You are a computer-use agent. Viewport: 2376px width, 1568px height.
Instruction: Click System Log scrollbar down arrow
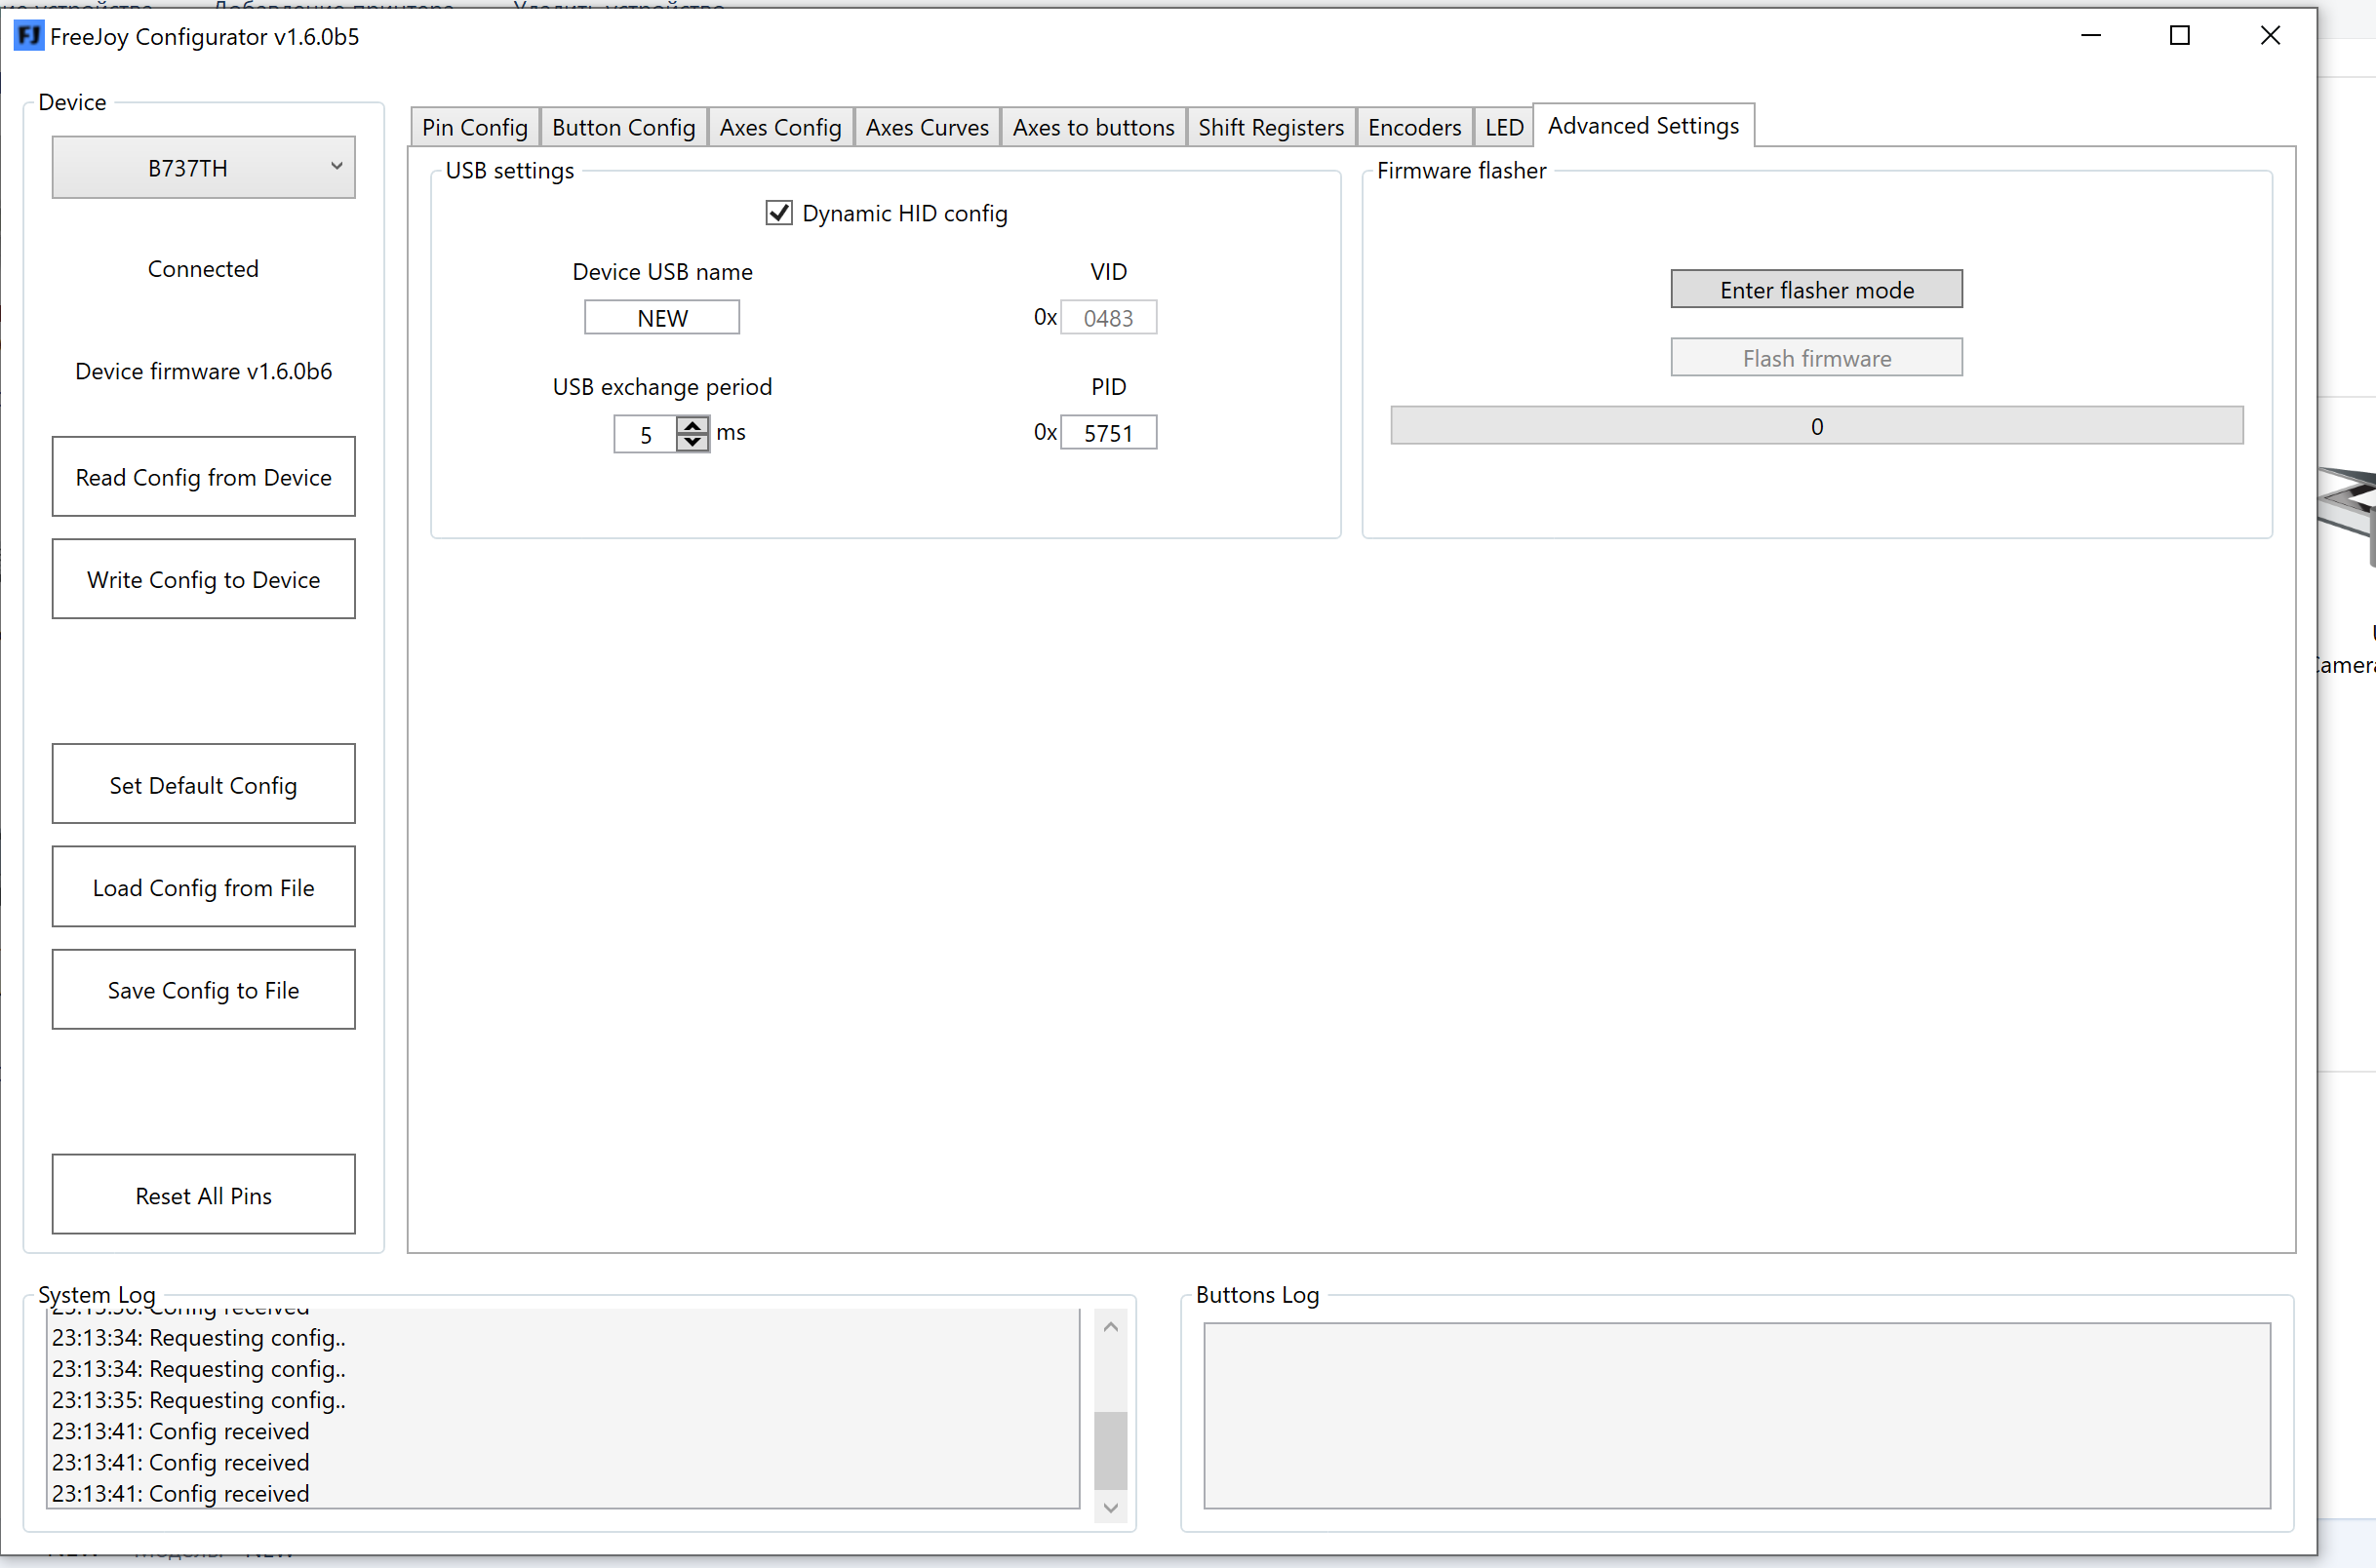(1111, 1507)
